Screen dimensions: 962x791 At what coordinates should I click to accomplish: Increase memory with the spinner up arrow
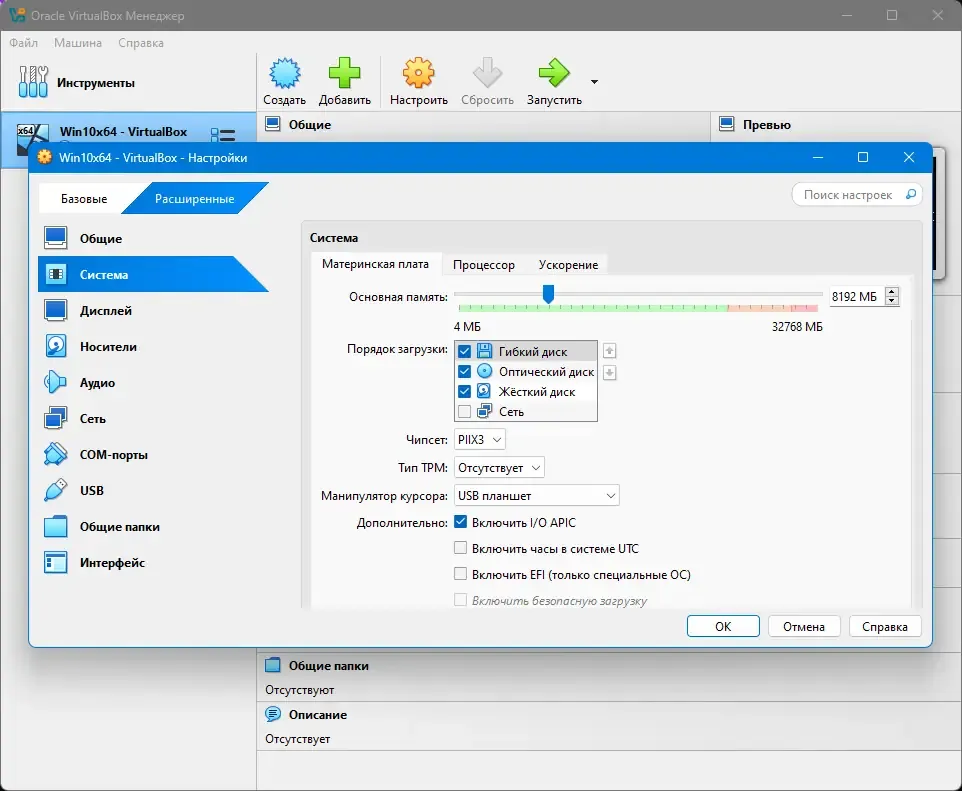pos(892,291)
